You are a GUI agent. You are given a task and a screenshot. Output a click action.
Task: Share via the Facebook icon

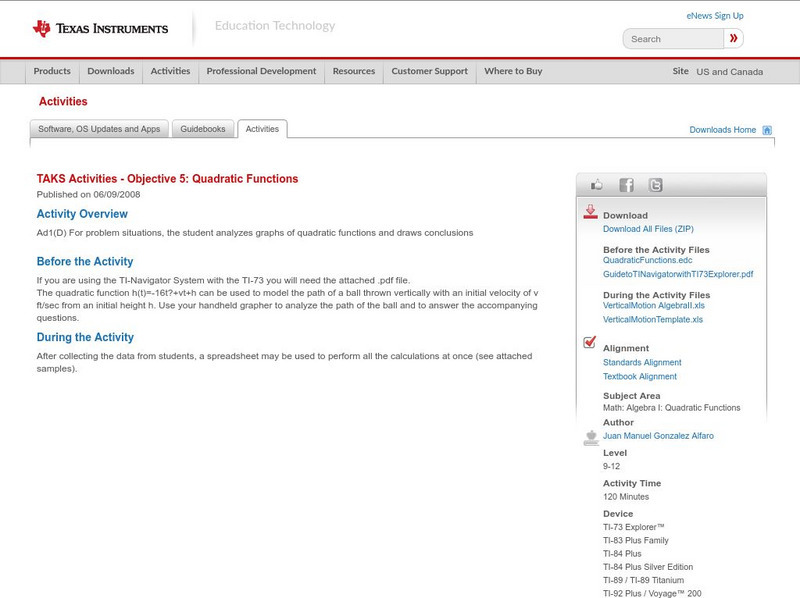(x=626, y=185)
